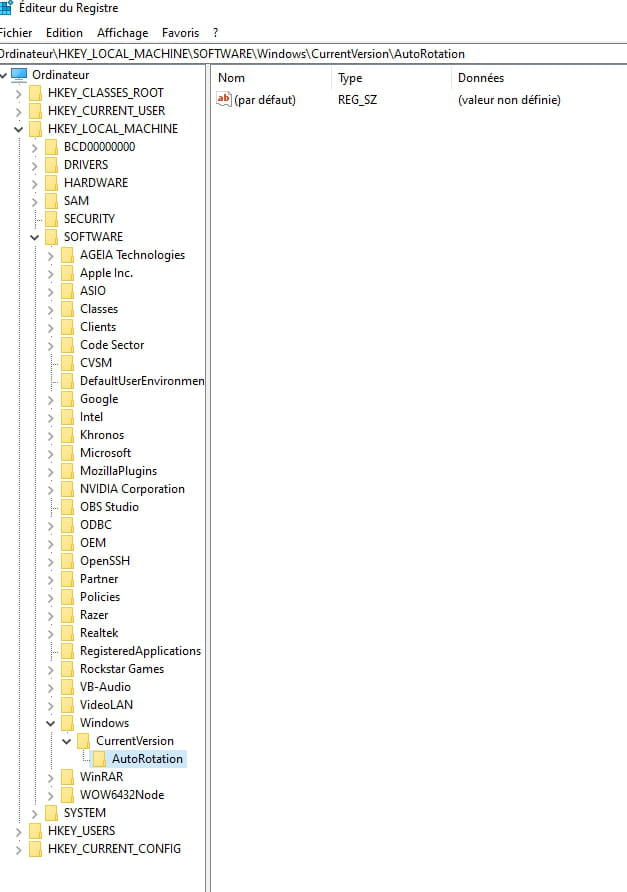The image size is (627, 892).
Task: Select the HKEY_CURRENT_CONFIG hive
Action: 114,849
